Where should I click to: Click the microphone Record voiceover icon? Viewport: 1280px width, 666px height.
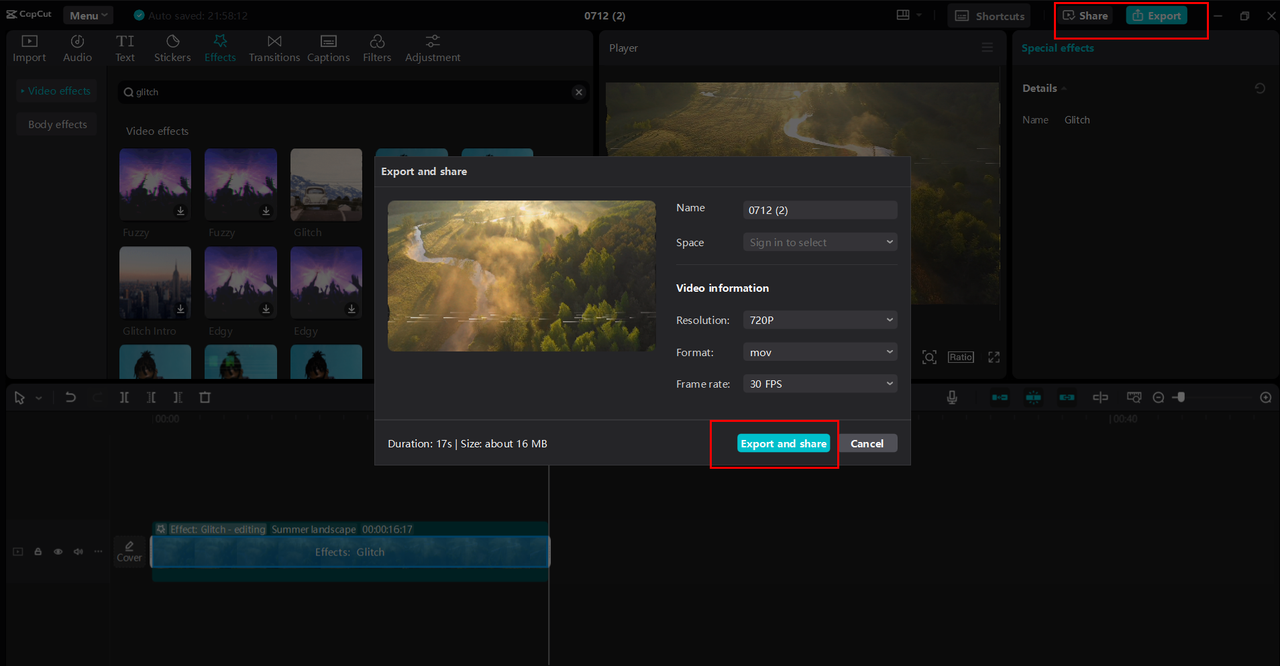(x=952, y=397)
